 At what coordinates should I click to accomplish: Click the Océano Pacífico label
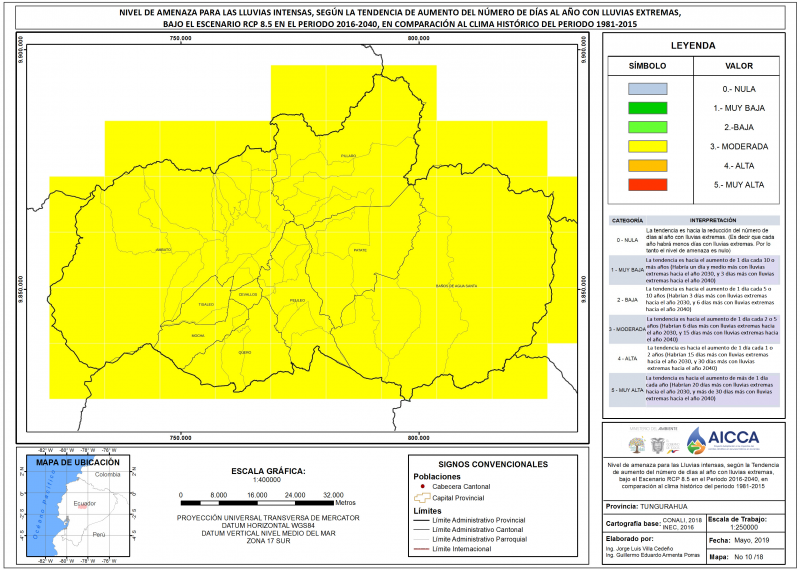point(43,505)
